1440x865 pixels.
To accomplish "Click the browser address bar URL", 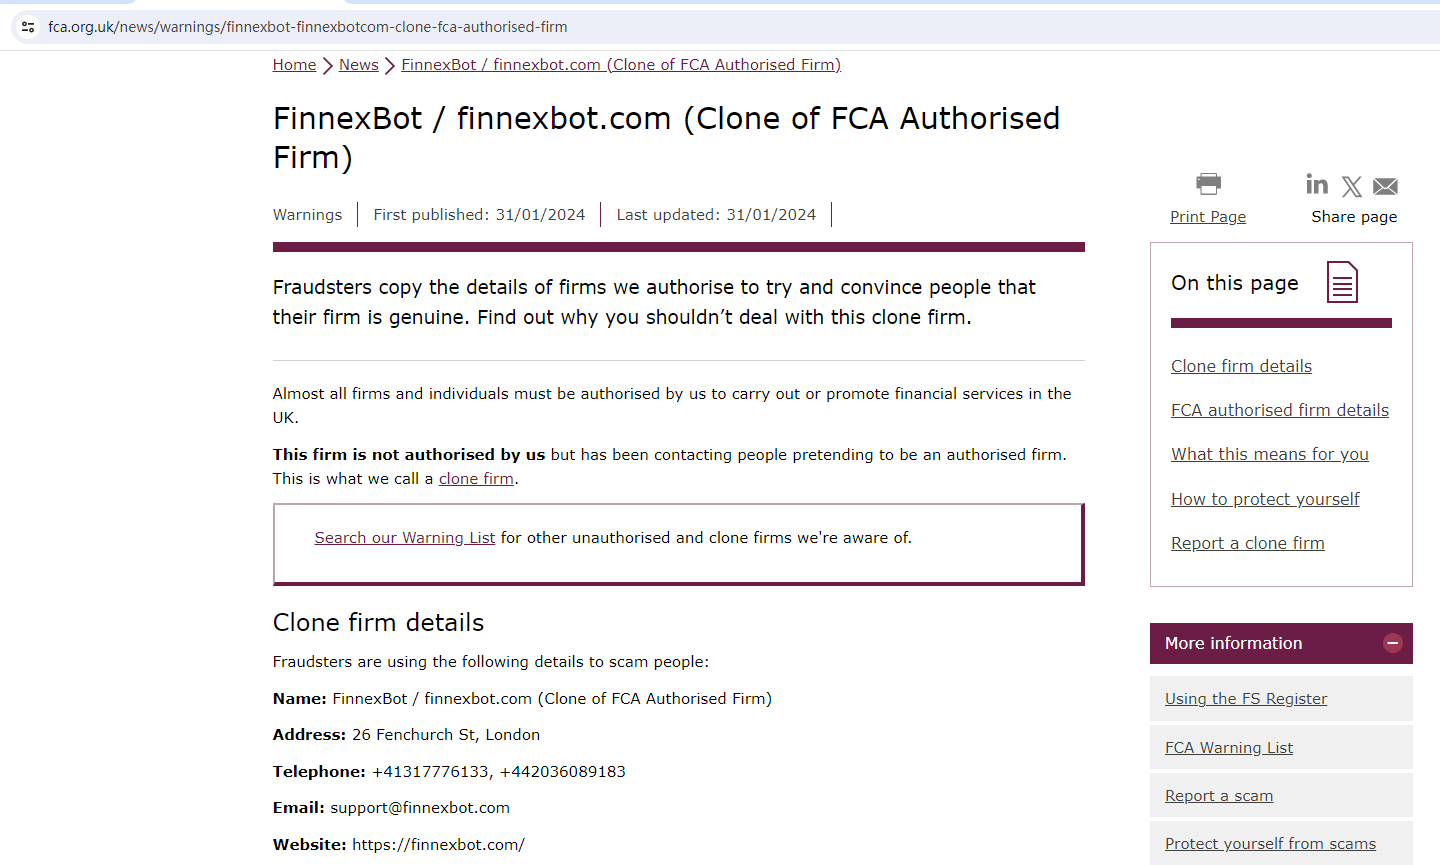I will tap(308, 27).
